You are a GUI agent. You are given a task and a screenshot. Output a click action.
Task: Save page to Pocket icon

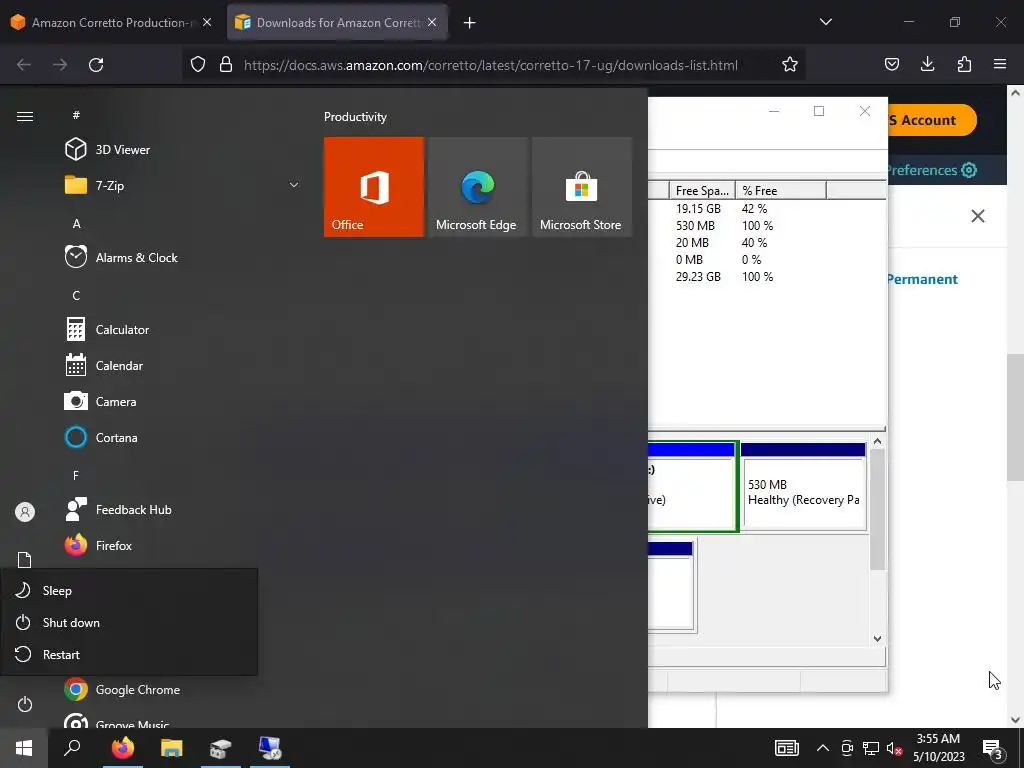coord(891,64)
